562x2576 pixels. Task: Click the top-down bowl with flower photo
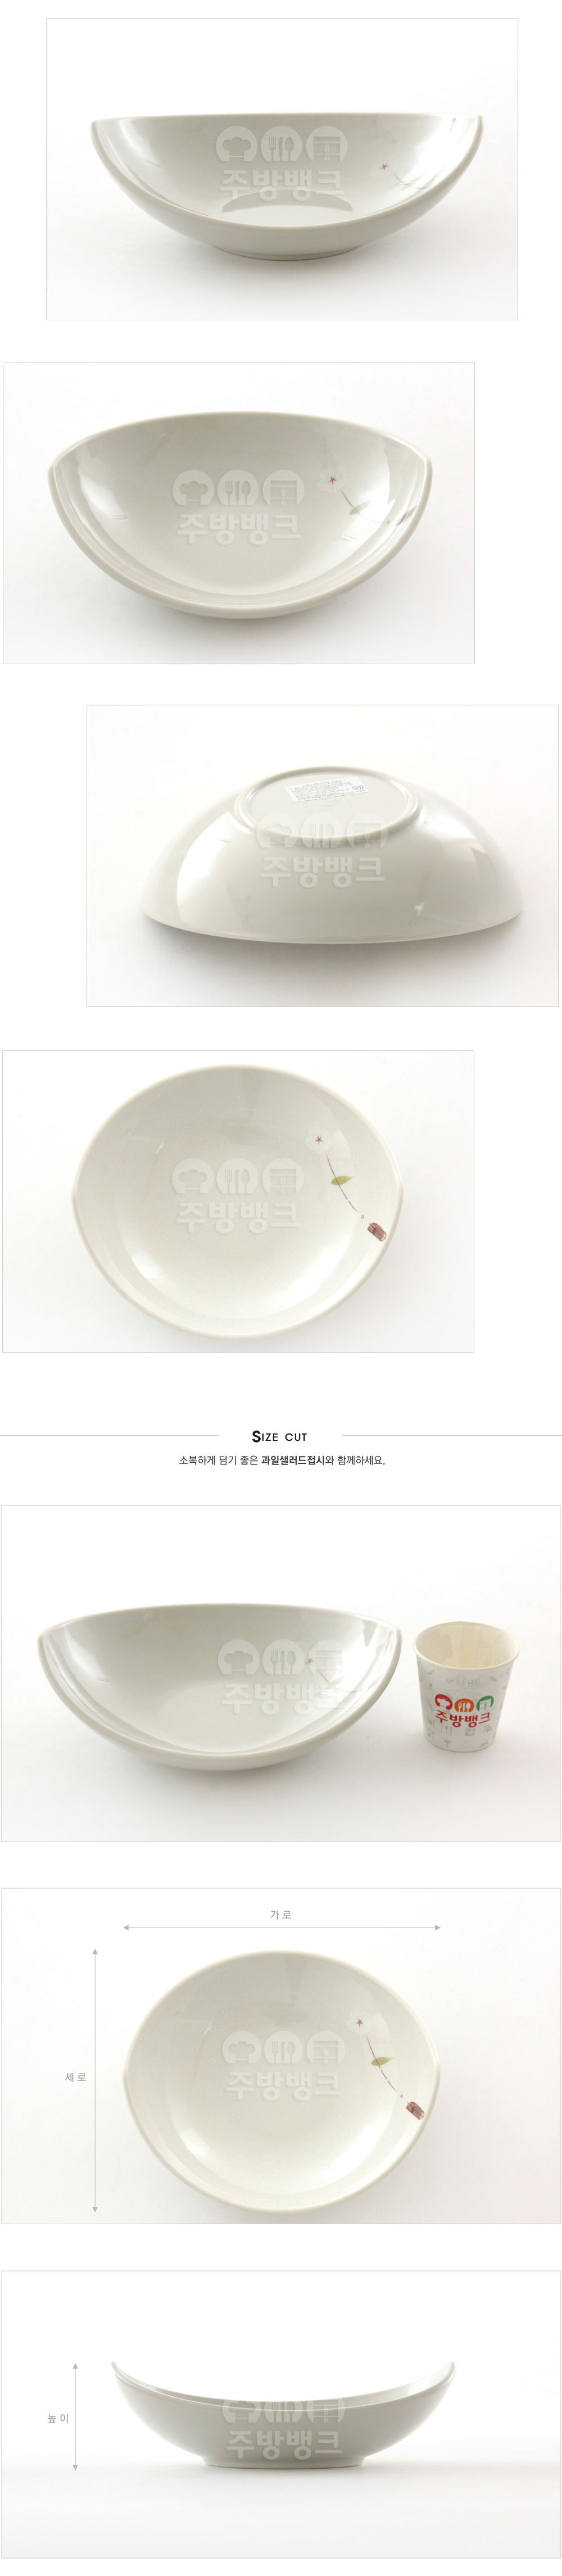coord(238,1201)
